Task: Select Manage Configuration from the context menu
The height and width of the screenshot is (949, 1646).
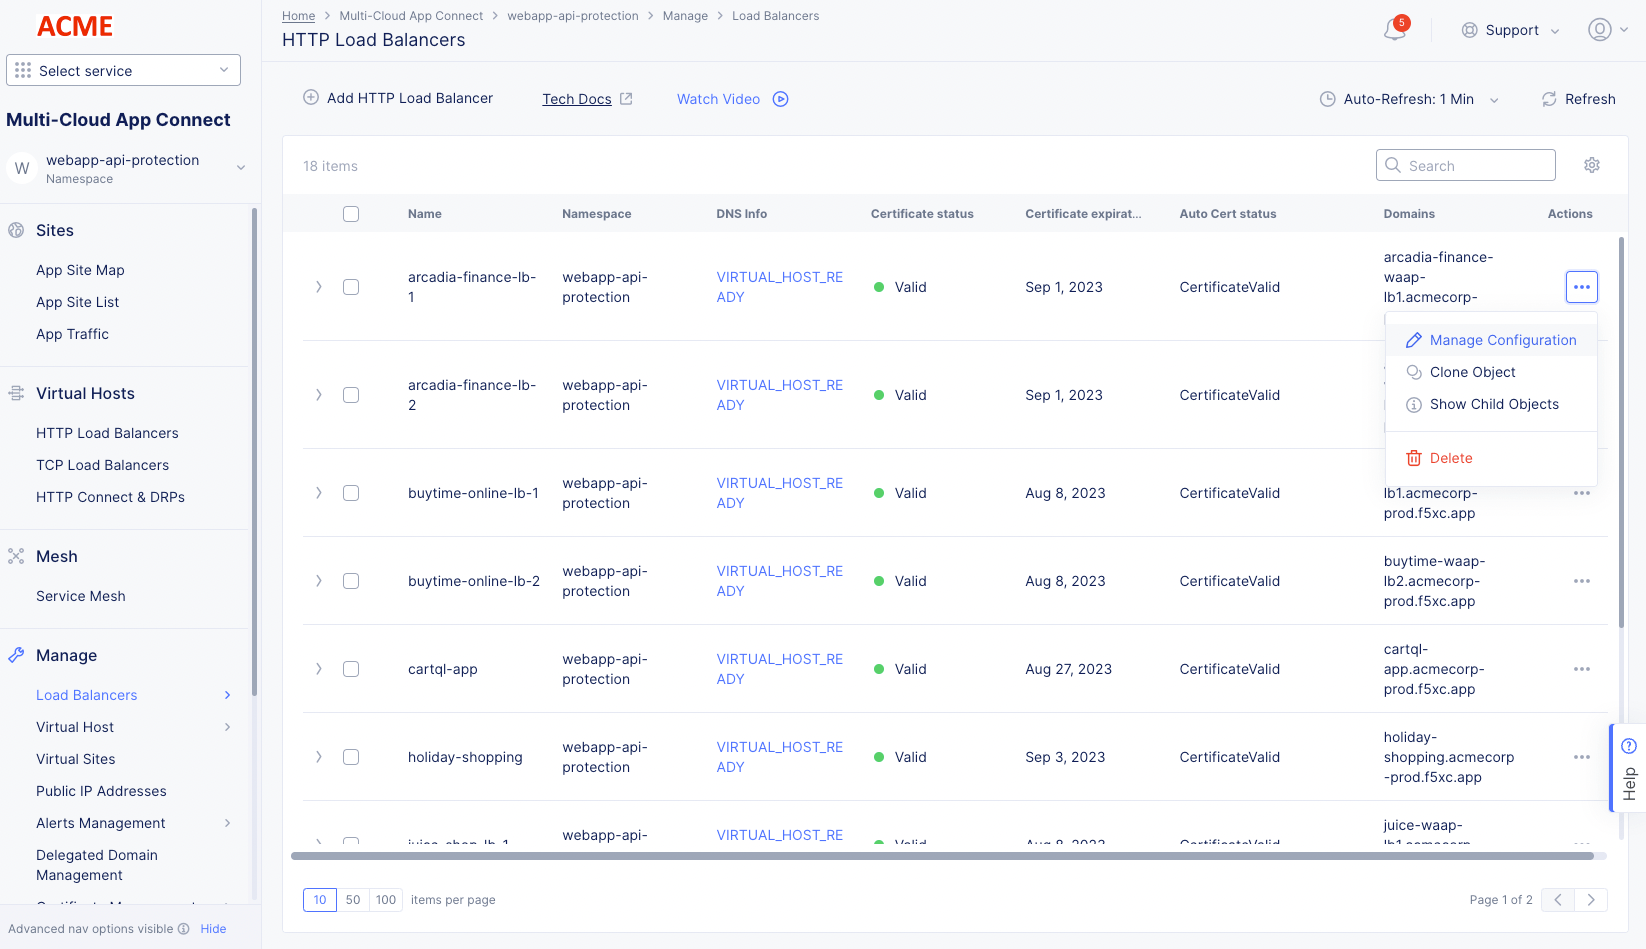Action: 1503,340
